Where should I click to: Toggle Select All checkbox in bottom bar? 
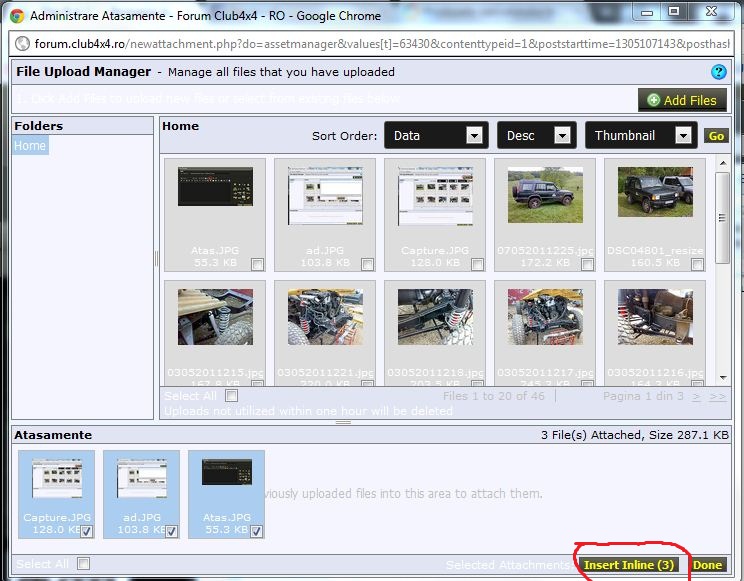84,563
